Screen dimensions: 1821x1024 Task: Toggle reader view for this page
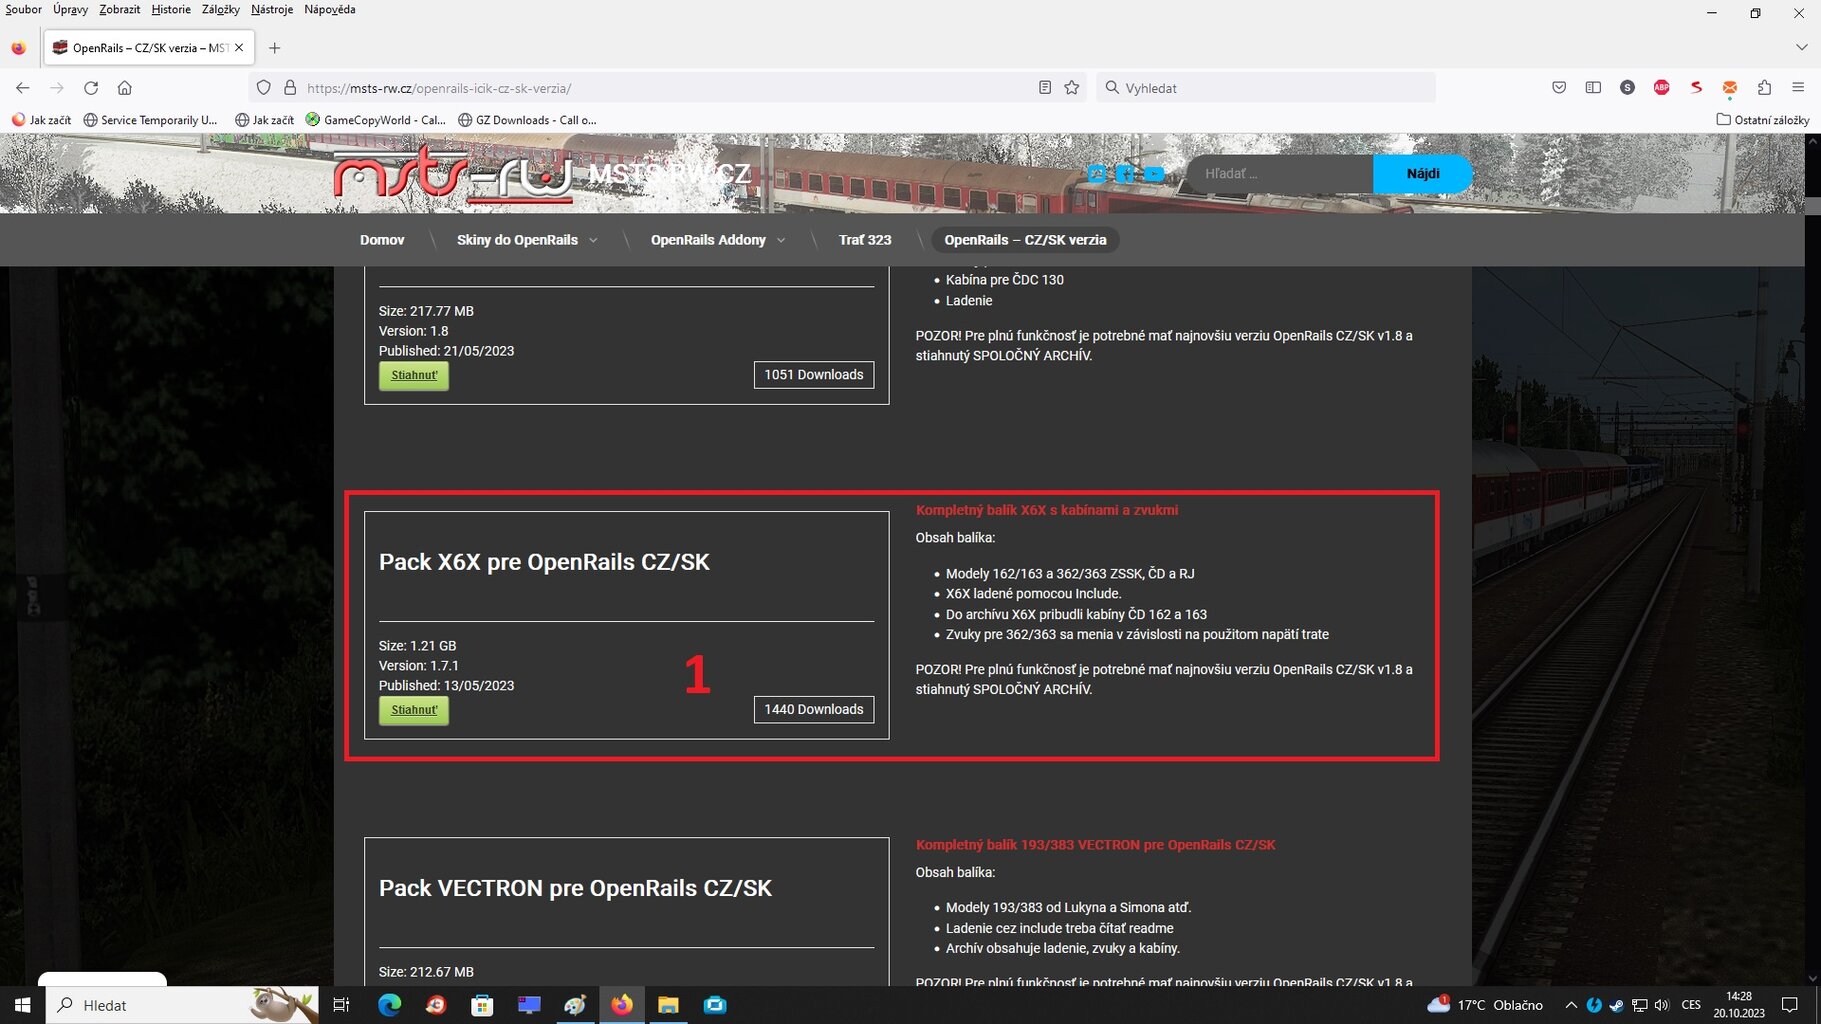click(1045, 88)
